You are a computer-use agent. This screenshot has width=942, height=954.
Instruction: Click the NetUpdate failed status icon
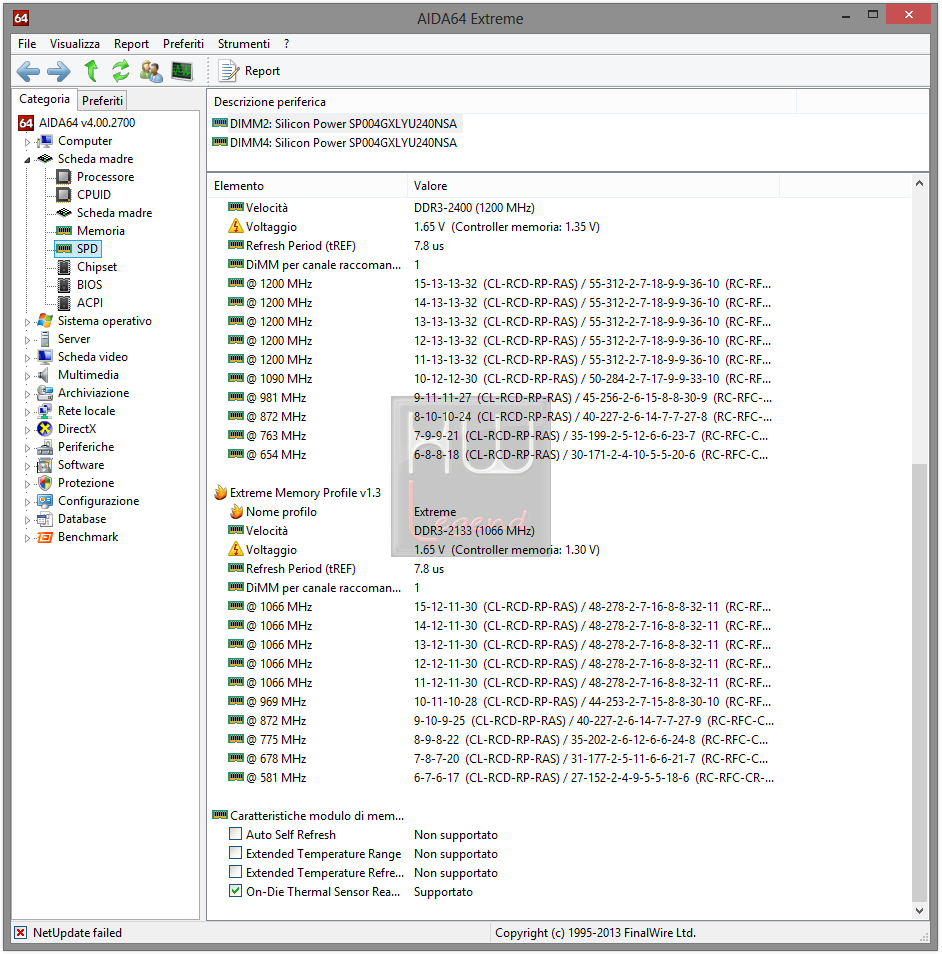(x=21, y=933)
